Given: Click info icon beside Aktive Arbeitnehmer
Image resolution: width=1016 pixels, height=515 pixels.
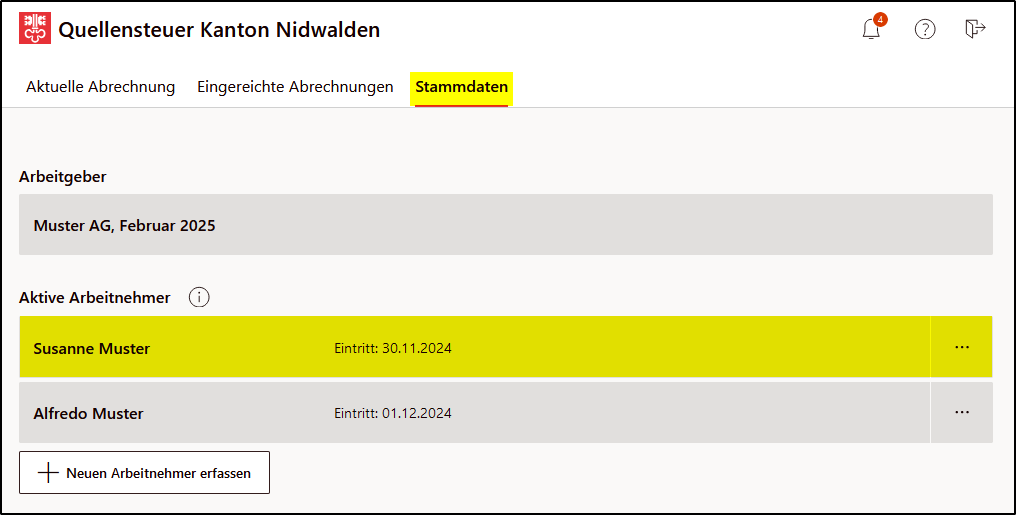Looking at the screenshot, I should tap(199, 297).
